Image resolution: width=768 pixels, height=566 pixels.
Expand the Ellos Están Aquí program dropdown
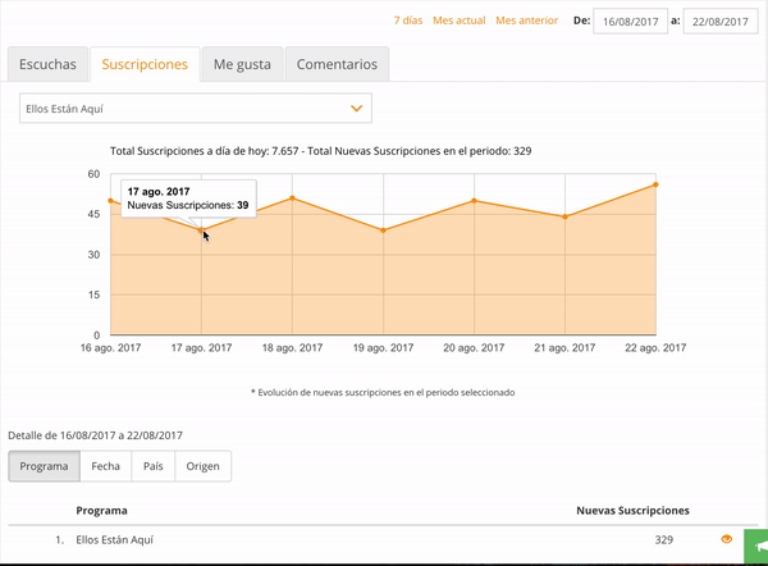(x=195, y=108)
